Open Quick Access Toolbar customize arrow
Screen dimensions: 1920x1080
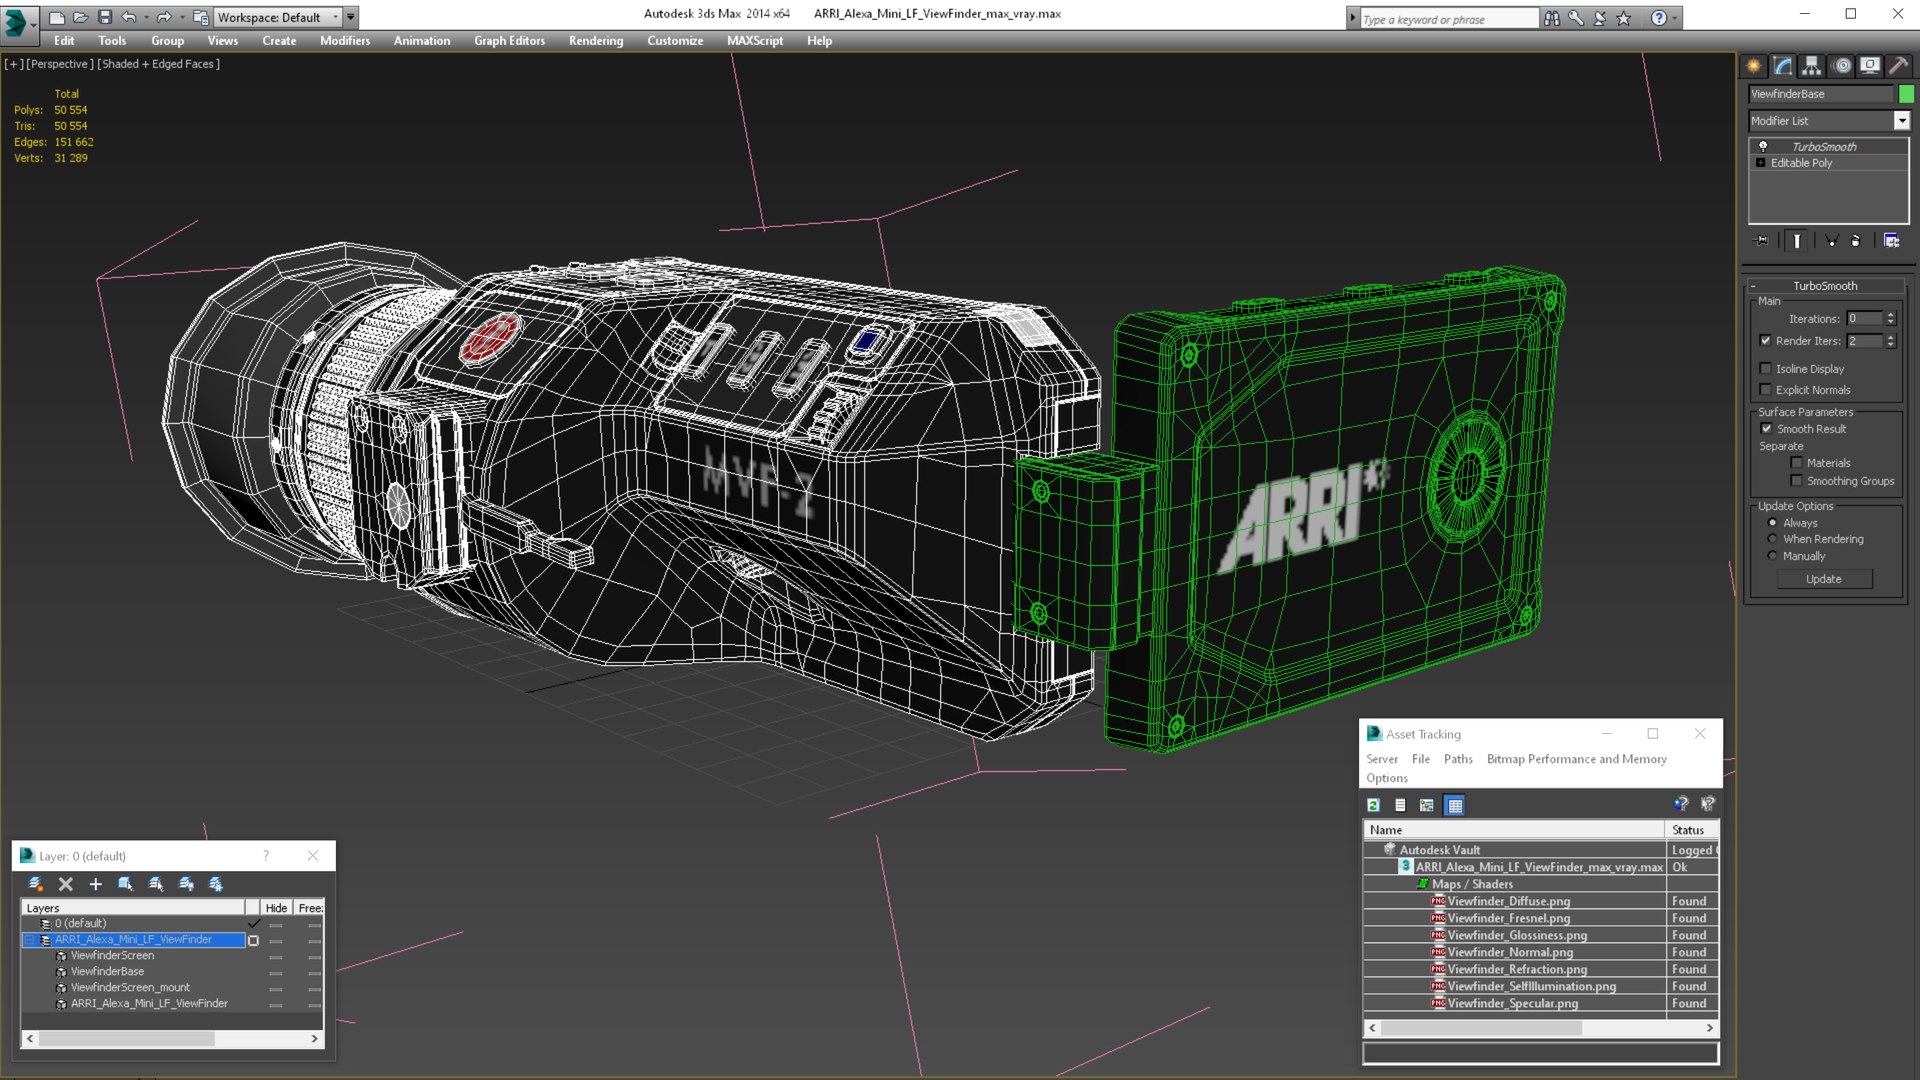point(351,17)
